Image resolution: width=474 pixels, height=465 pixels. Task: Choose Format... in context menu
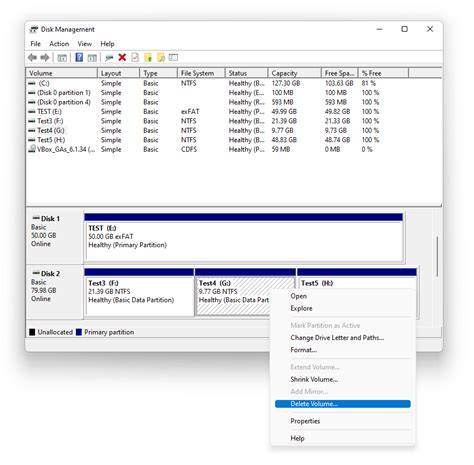(343, 350)
